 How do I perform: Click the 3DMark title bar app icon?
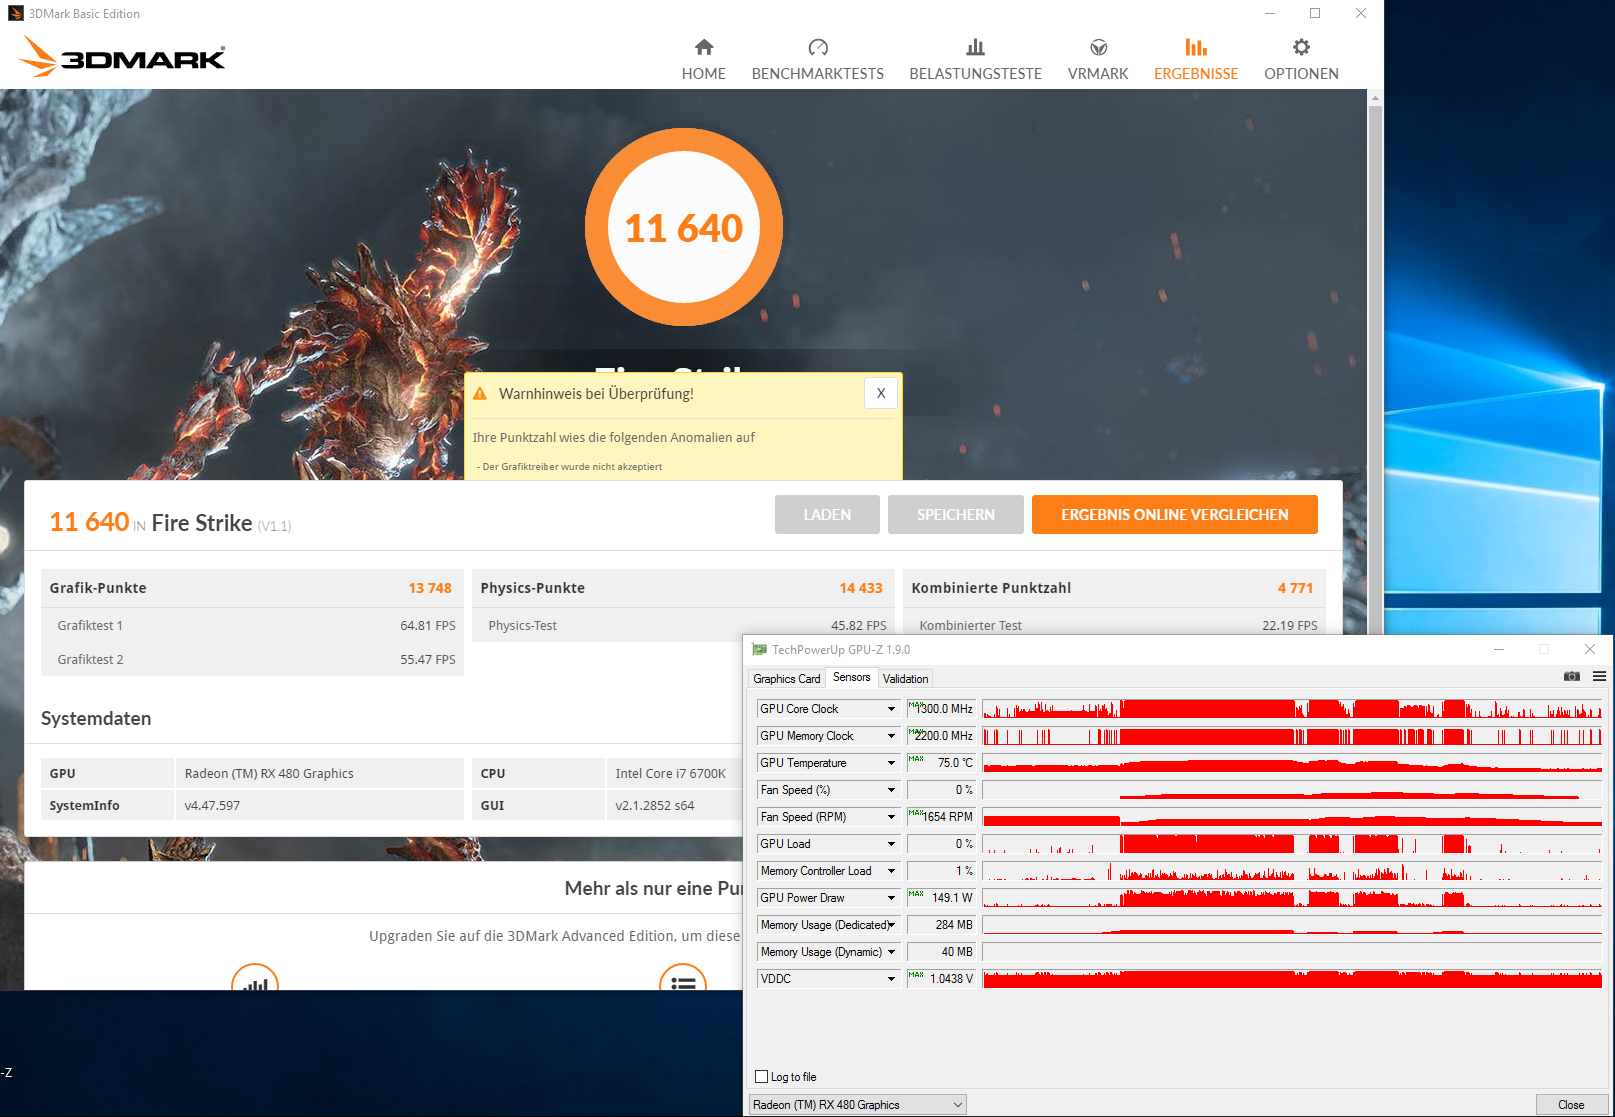[x=15, y=13]
